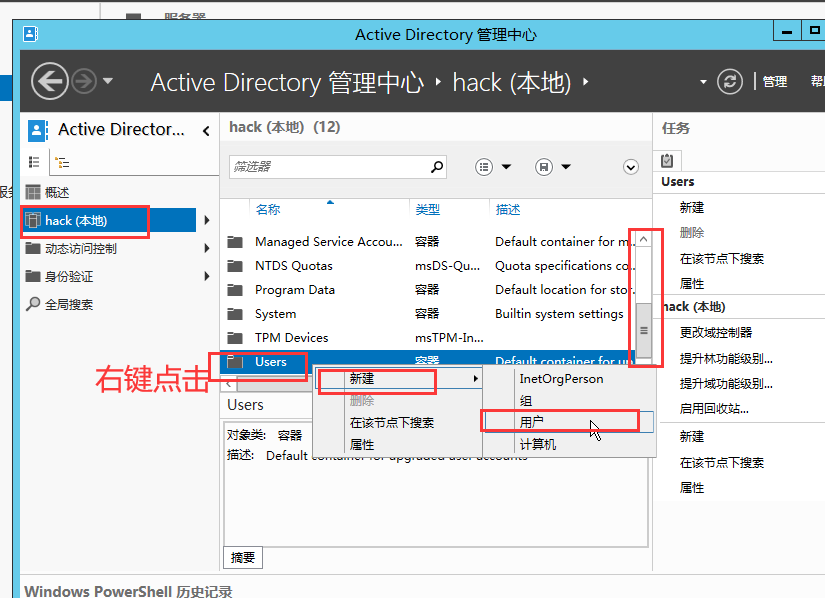Open dropdown arrow left of refresh icon
This screenshot has width=825, height=598.
(x=703, y=82)
